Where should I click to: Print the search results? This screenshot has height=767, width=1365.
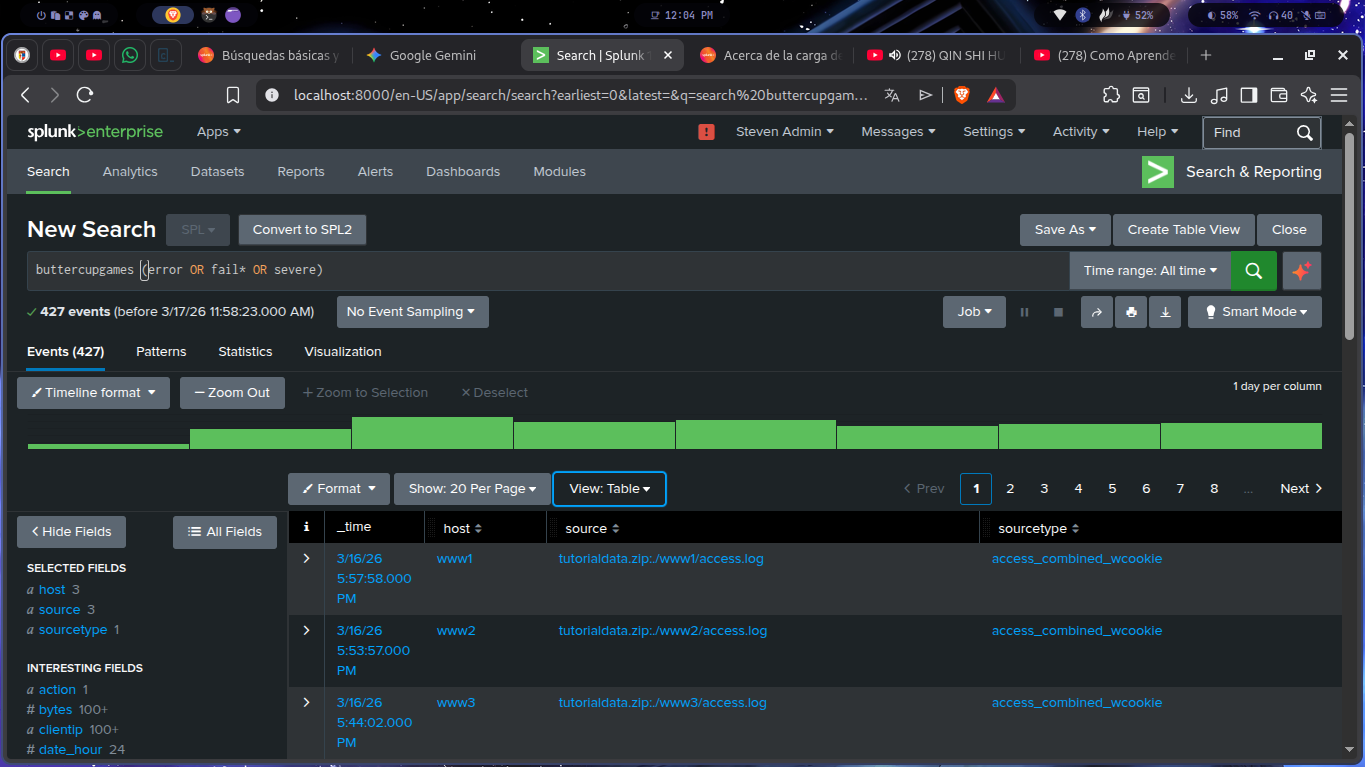(1131, 312)
